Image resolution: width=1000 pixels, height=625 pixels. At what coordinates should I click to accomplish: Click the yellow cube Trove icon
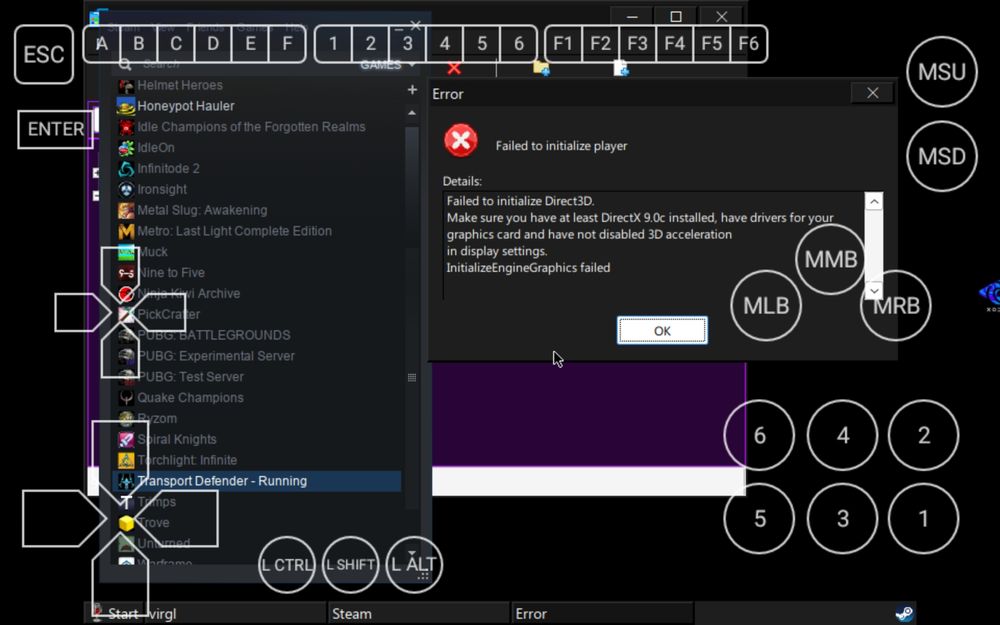[126, 523]
